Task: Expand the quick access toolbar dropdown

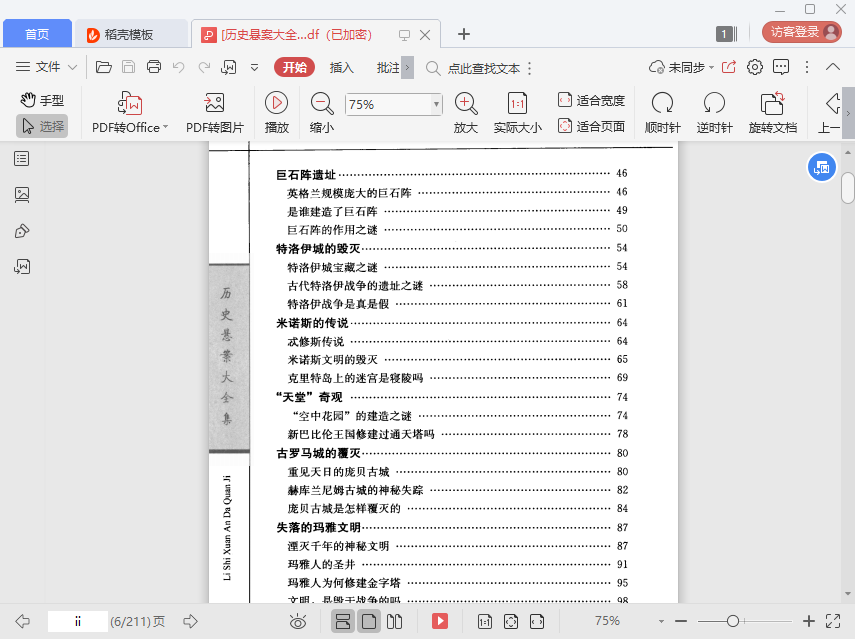Action: click(x=254, y=68)
